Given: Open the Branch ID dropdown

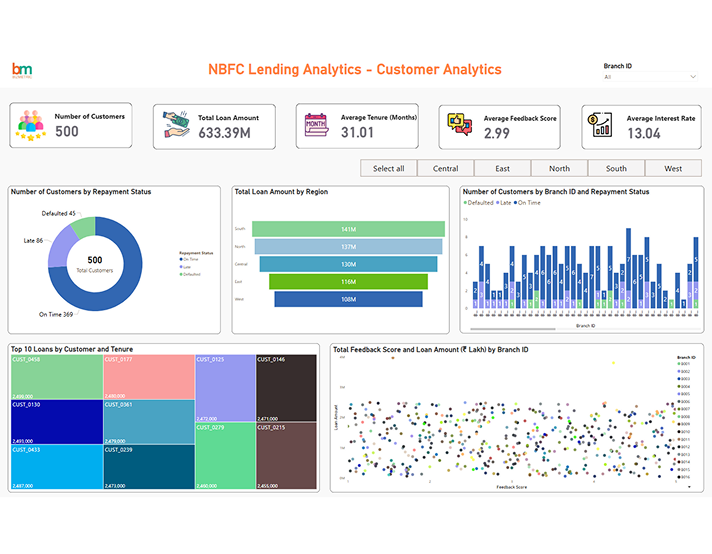Looking at the screenshot, I should (x=650, y=76).
